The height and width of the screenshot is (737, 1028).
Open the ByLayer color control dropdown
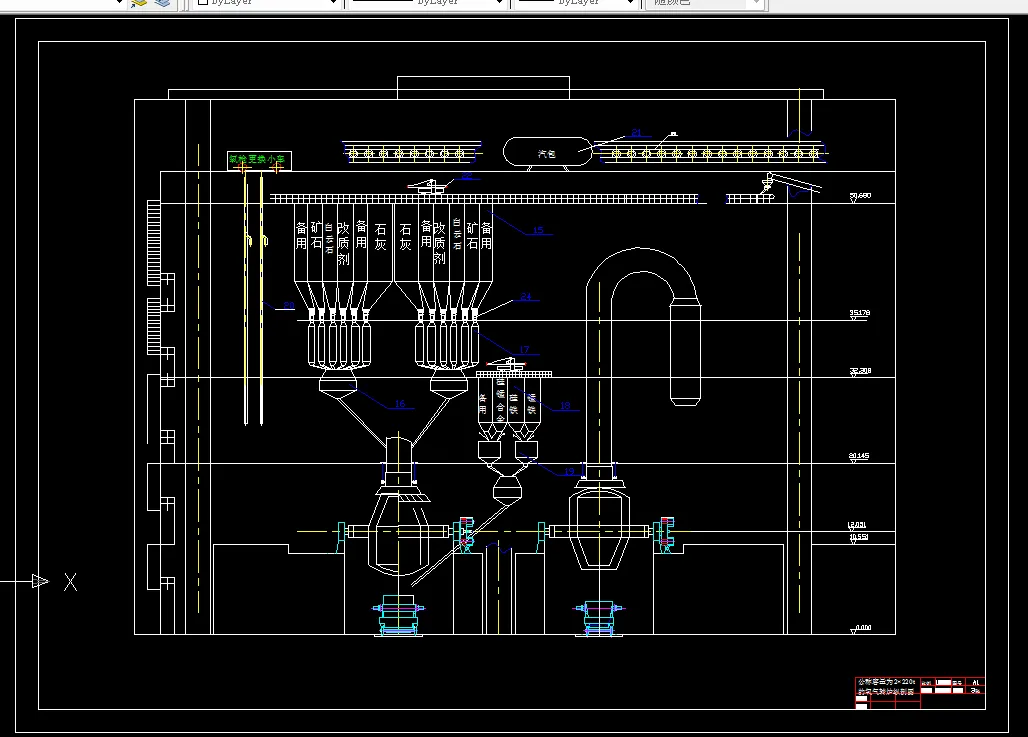(x=266, y=3)
